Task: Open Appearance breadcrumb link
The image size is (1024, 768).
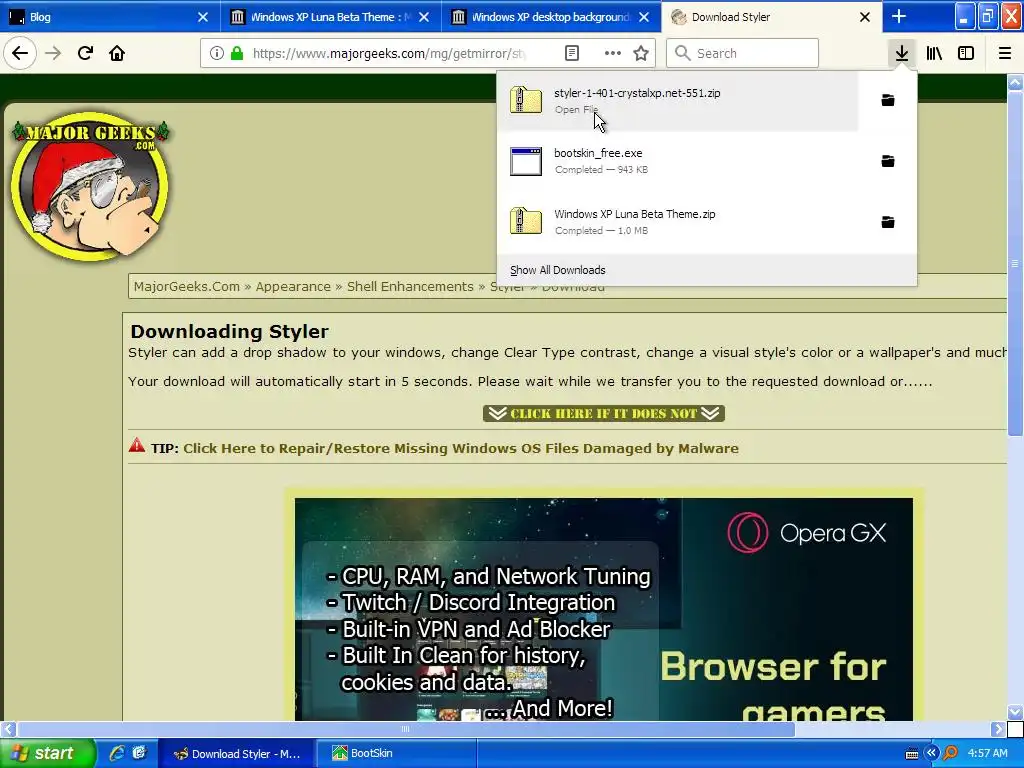Action: (293, 286)
